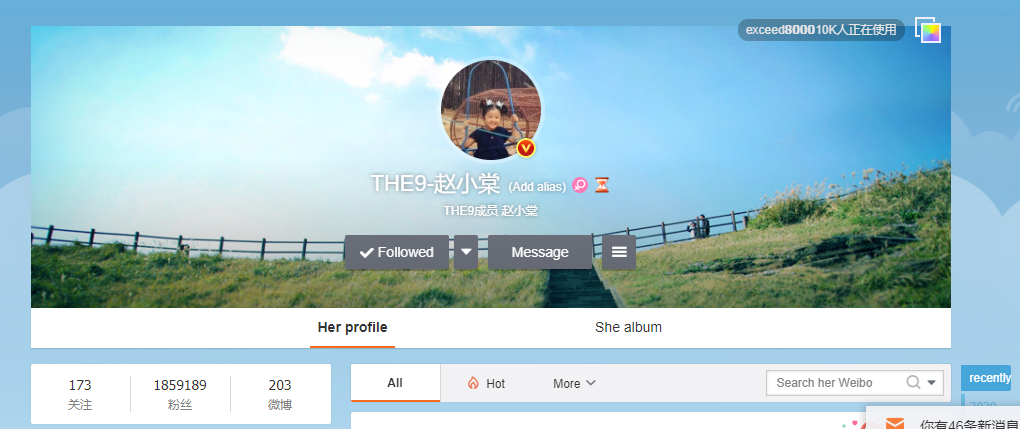Screen dimensions: 1020x429
Task: Open the envelope new-messages notification
Action: (895, 424)
